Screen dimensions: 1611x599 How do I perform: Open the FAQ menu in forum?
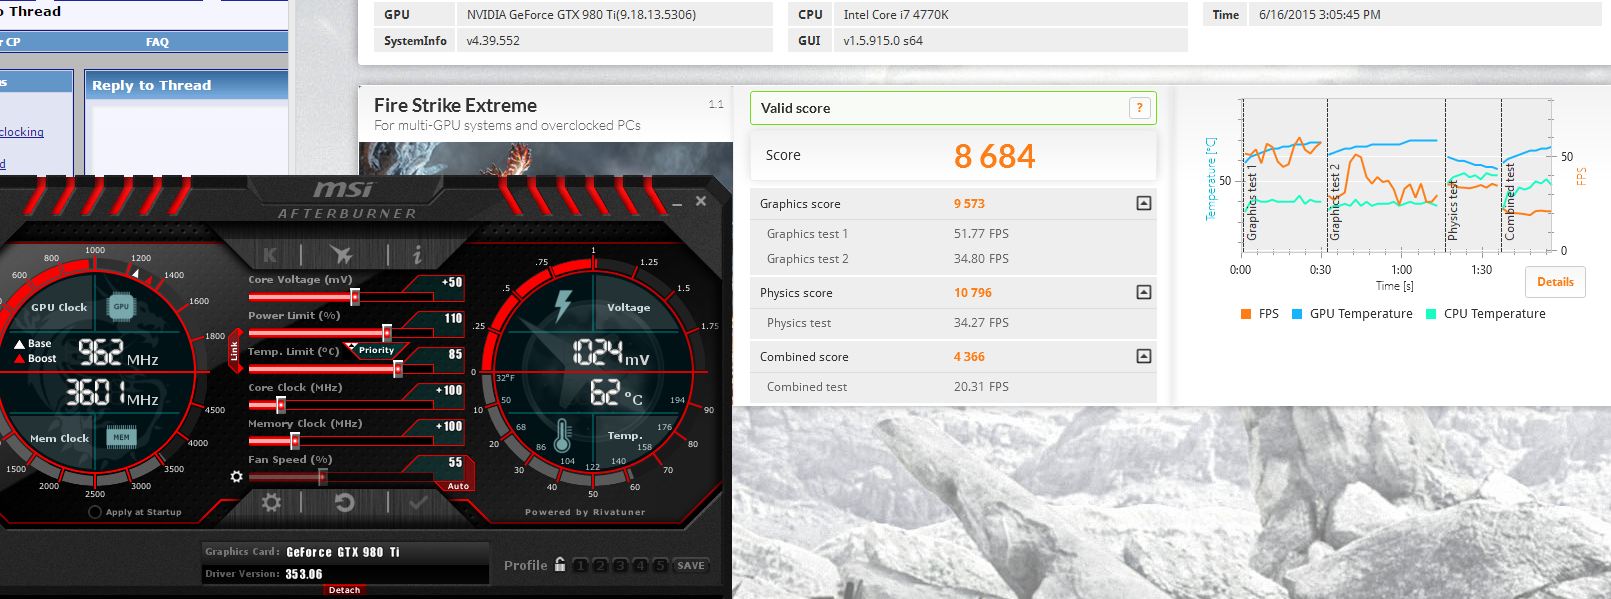pos(157,42)
